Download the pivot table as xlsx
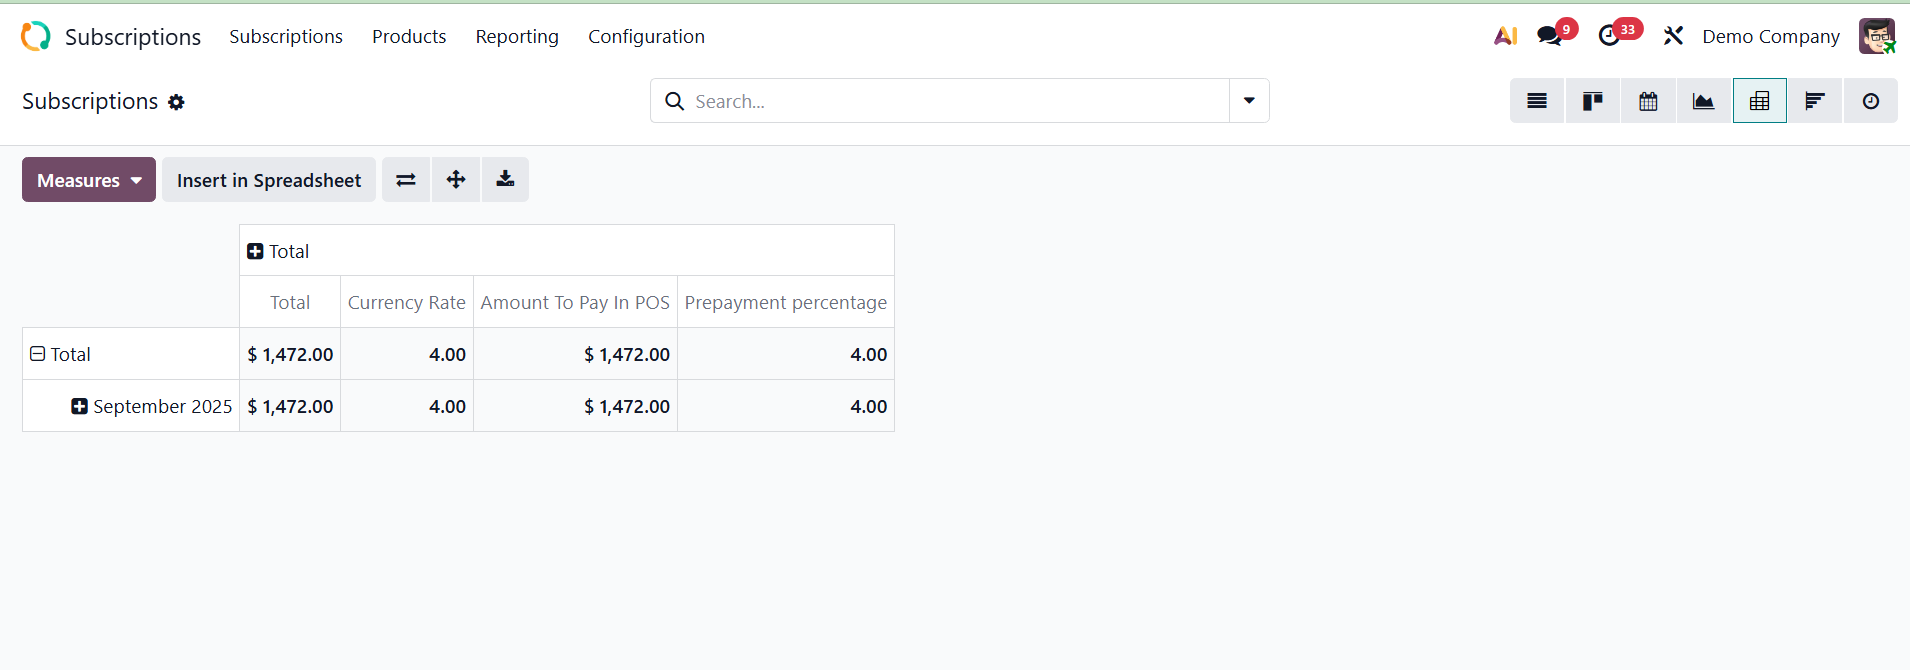This screenshot has width=1910, height=670. point(505,180)
